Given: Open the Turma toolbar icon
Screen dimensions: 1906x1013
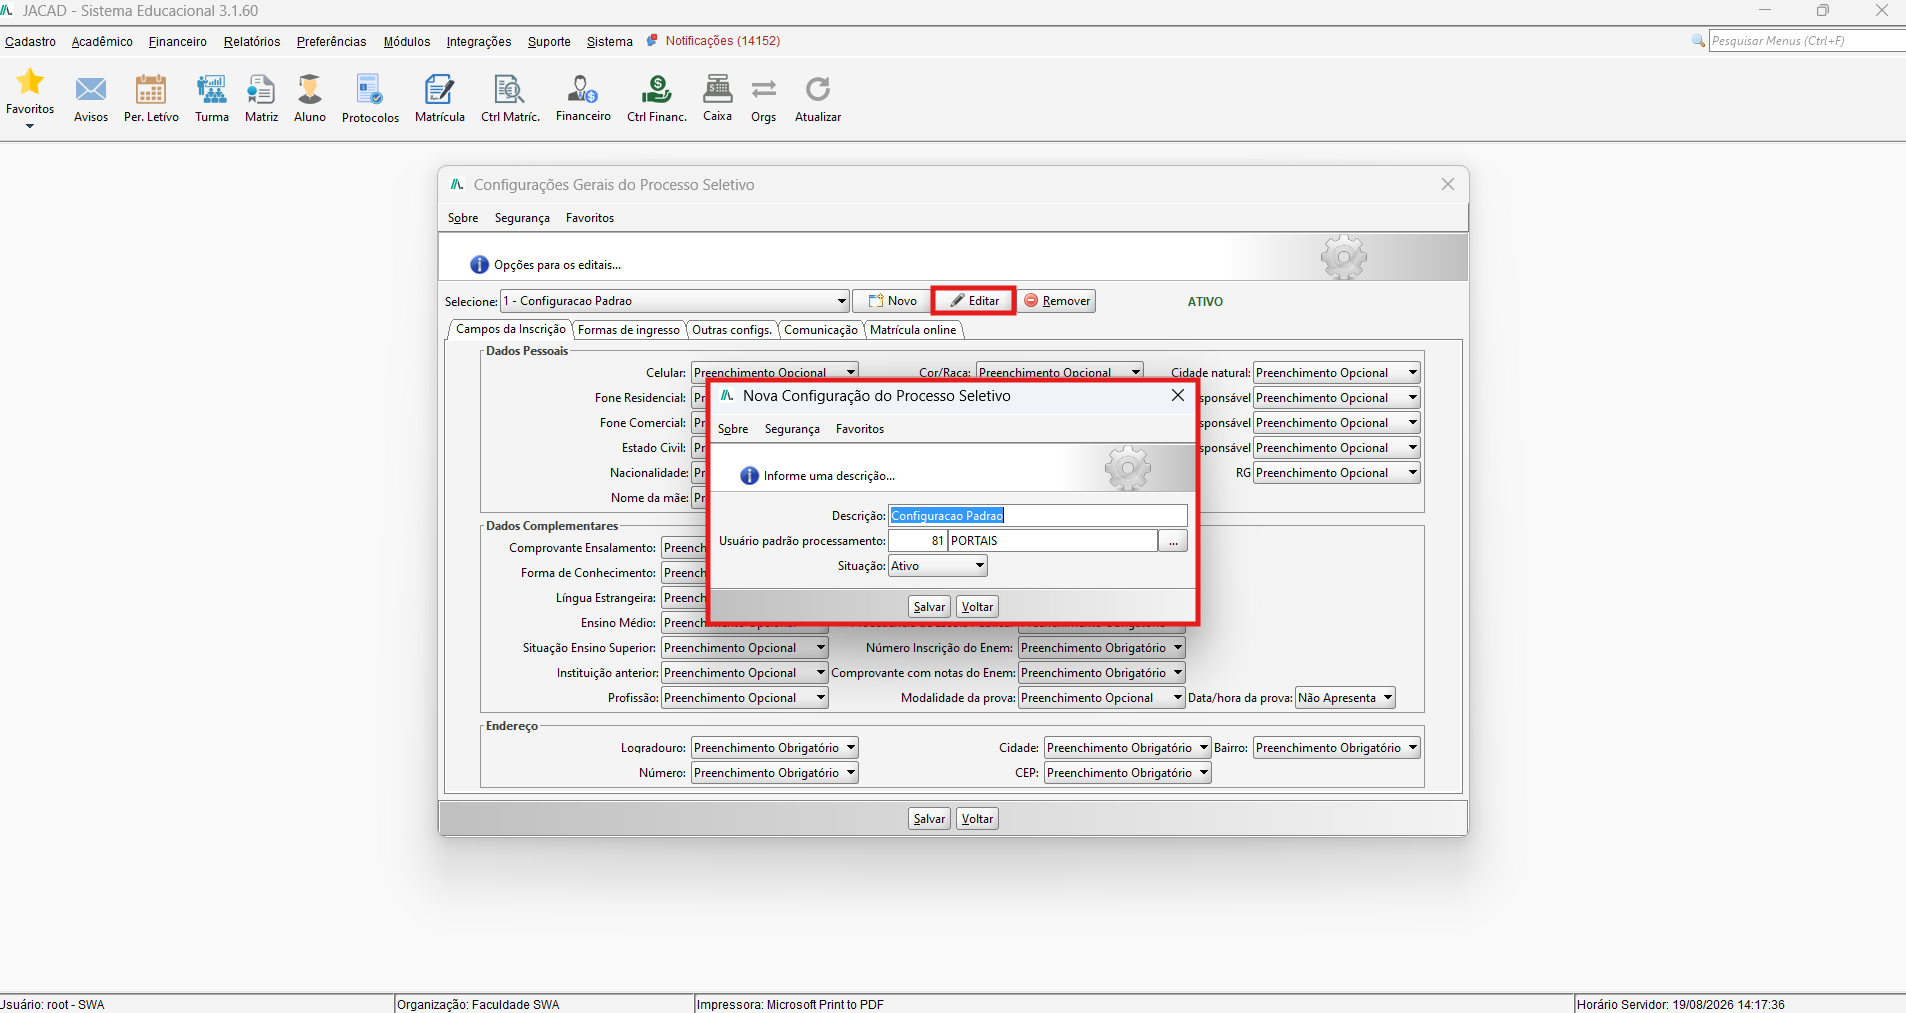Looking at the screenshot, I should [211, 89].
